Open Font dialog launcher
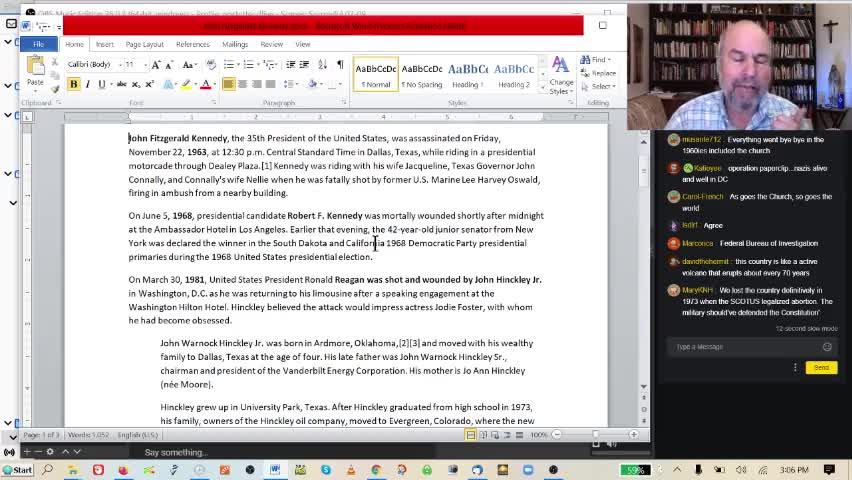The image size is (852, 480). 214,102
